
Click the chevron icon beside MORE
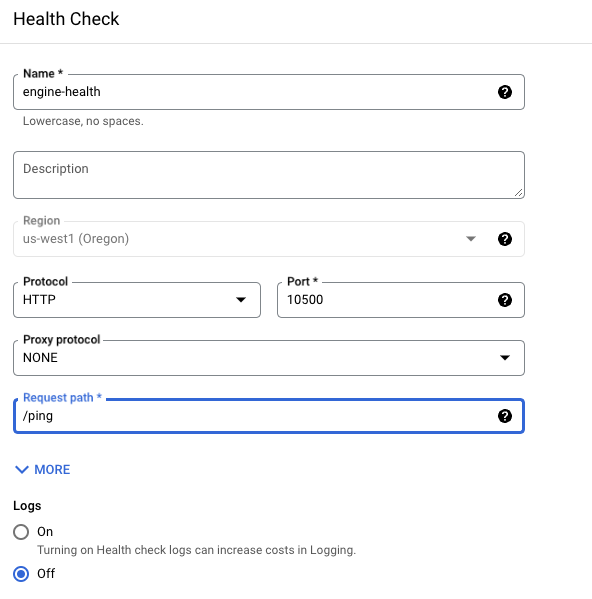(22, 469)
